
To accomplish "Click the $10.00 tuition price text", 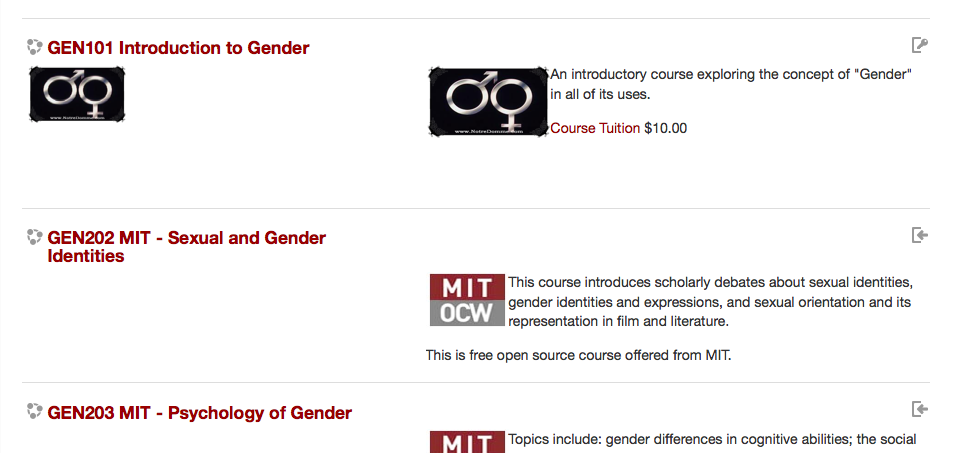I will 666,128.
